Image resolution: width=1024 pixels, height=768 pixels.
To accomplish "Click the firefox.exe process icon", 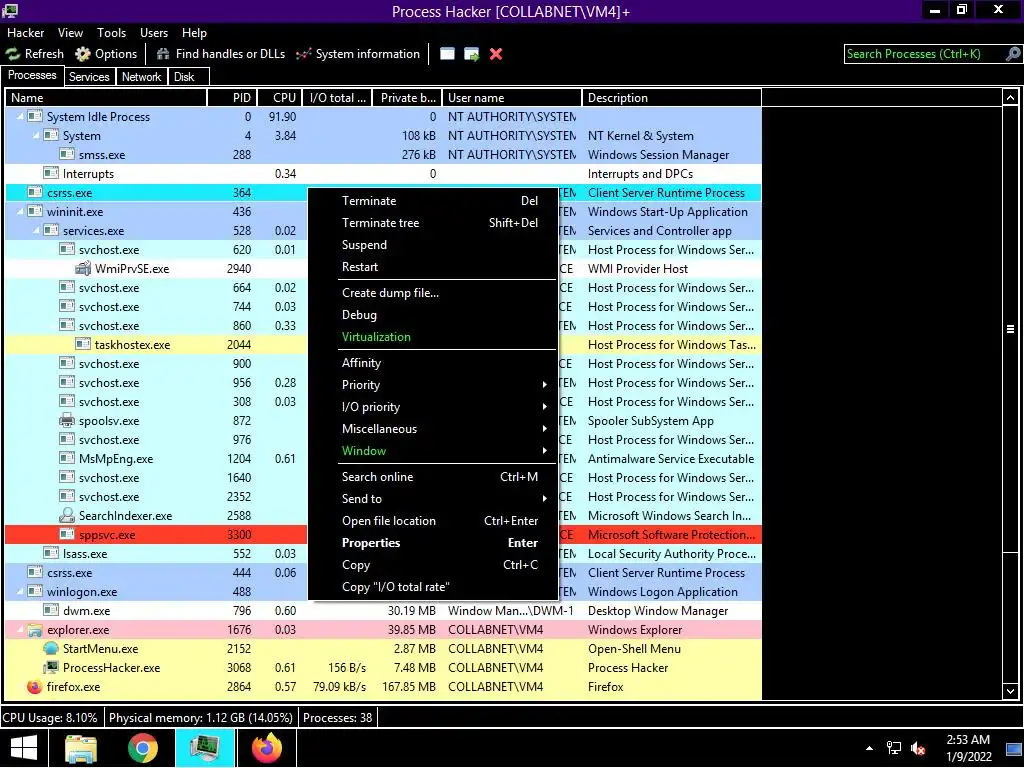I will tap(35, 686).
